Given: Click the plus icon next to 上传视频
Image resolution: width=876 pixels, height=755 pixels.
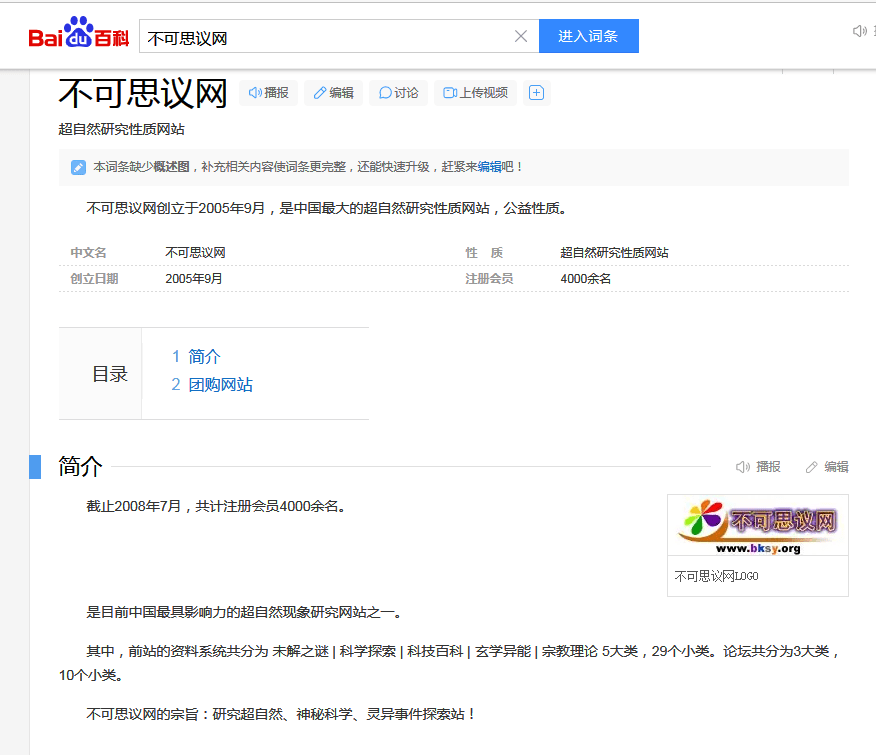Looking at the screenshot, I should [536, 93].
